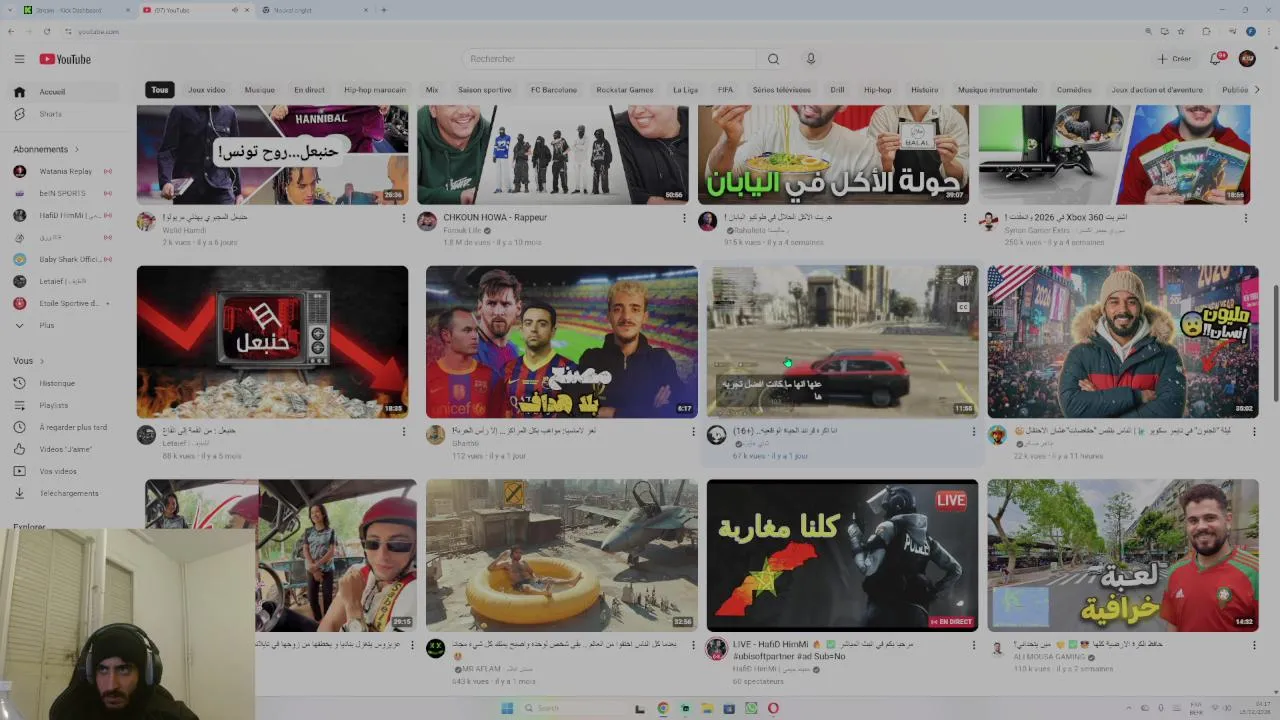Expand the Vous section chevron

click(42, 361)
